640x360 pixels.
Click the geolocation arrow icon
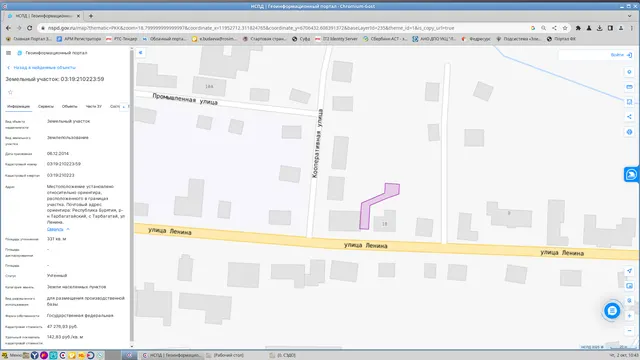(x=629, y=271)
